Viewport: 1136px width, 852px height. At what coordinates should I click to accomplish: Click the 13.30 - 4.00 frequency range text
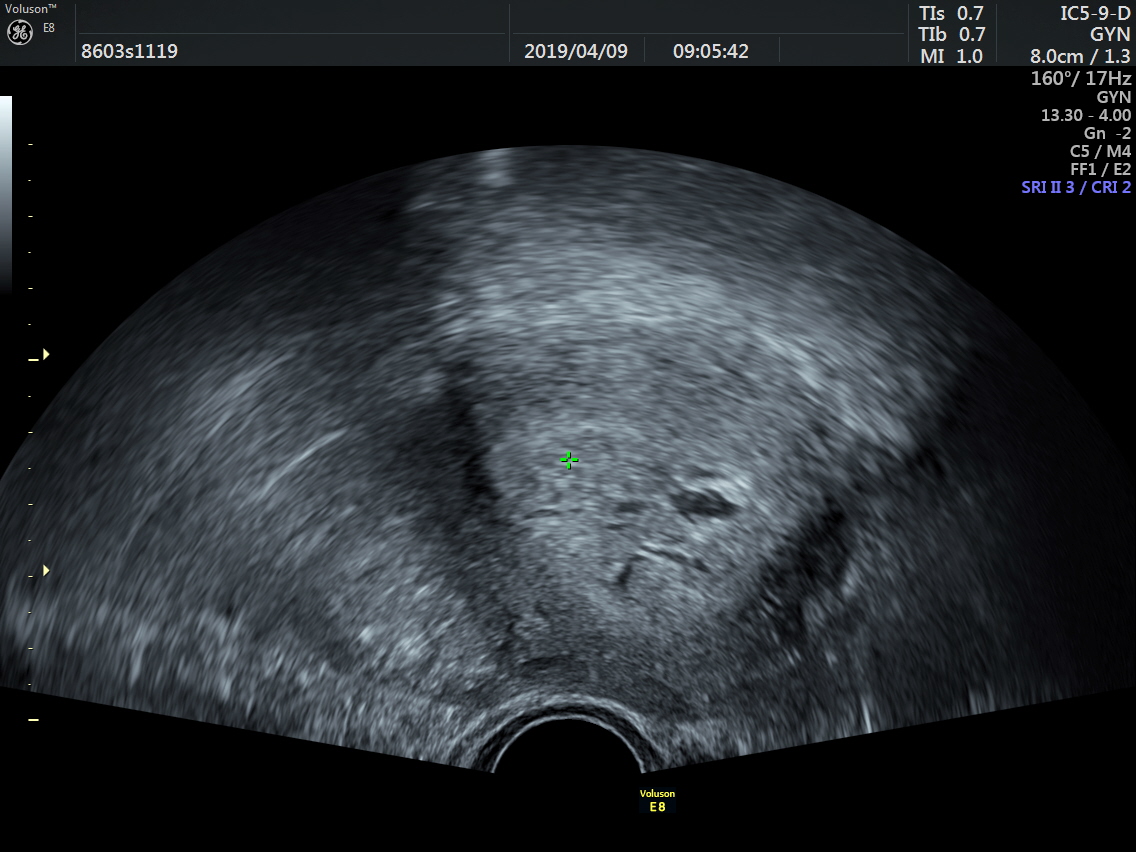click(x=1086, y=115)
